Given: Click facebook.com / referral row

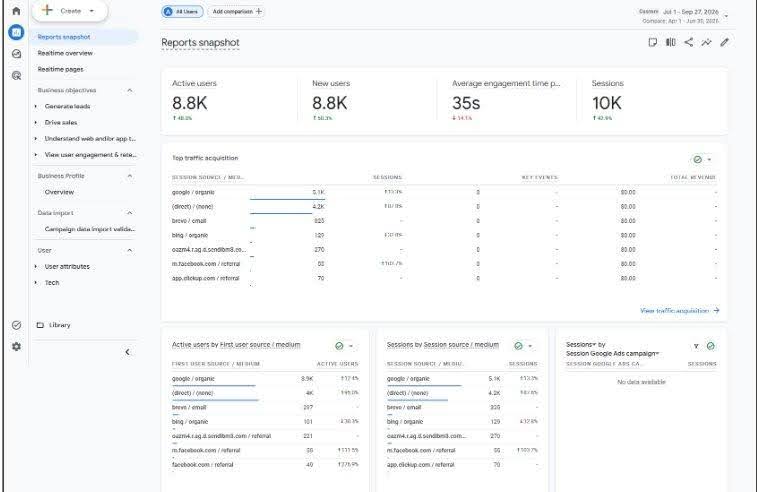Looking at the screenshot, I should 265,464.
